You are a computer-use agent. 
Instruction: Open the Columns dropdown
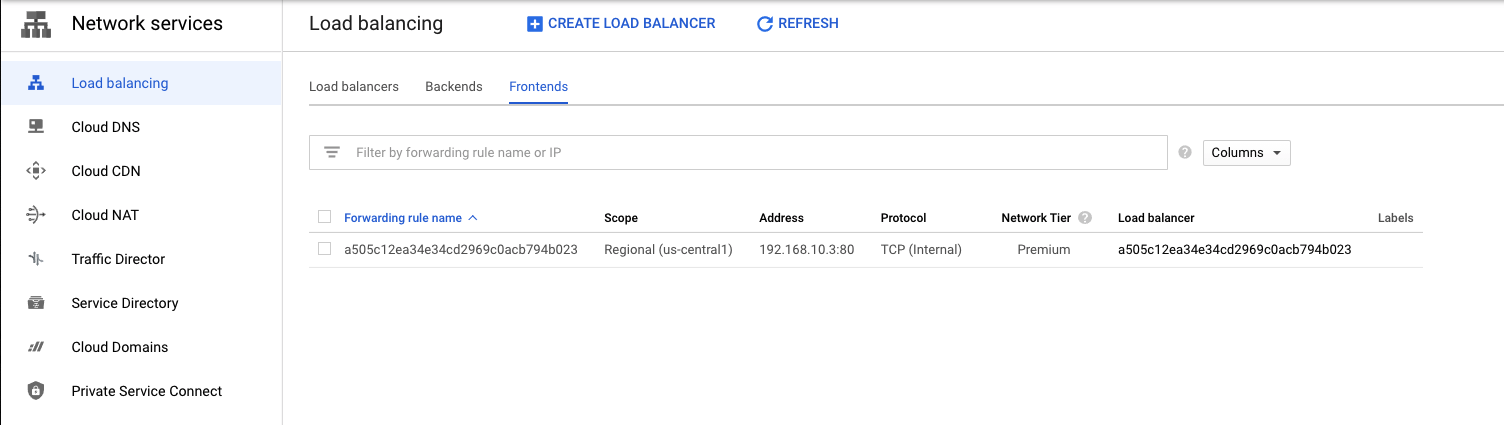(x=1246, y=153)
